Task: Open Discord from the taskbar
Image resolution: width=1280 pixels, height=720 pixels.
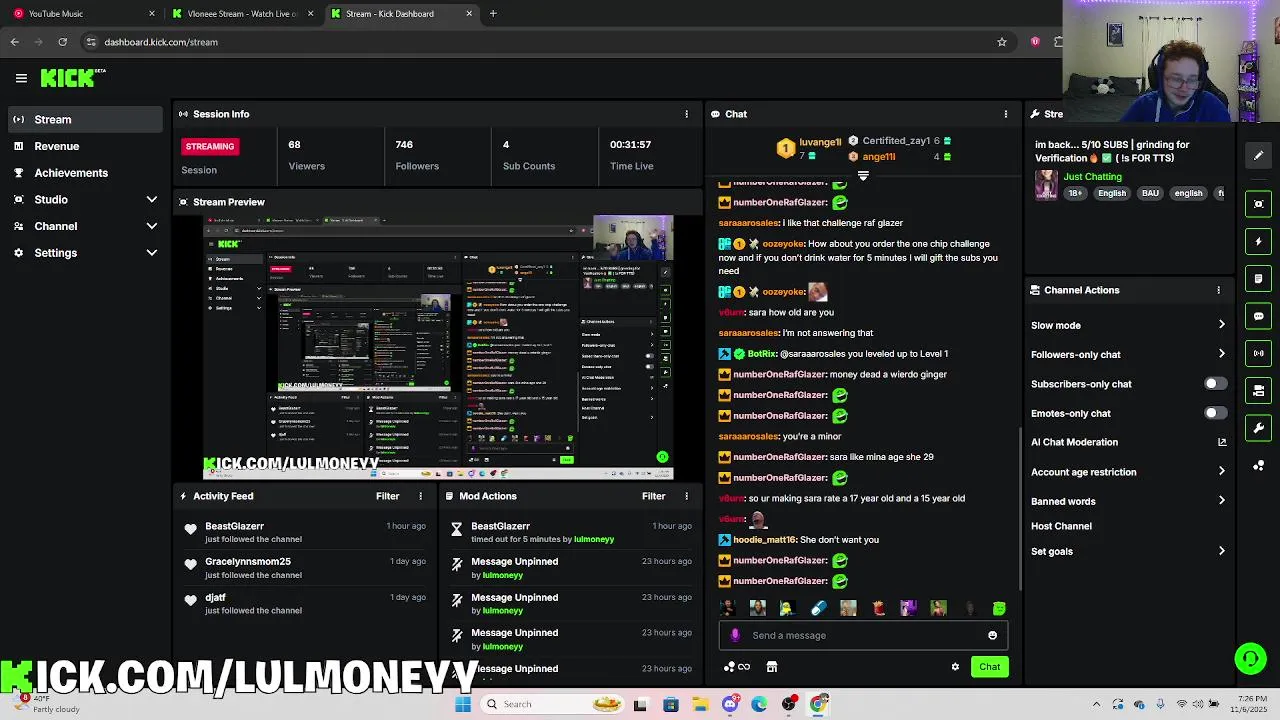Action: click(x=730, y=704)
